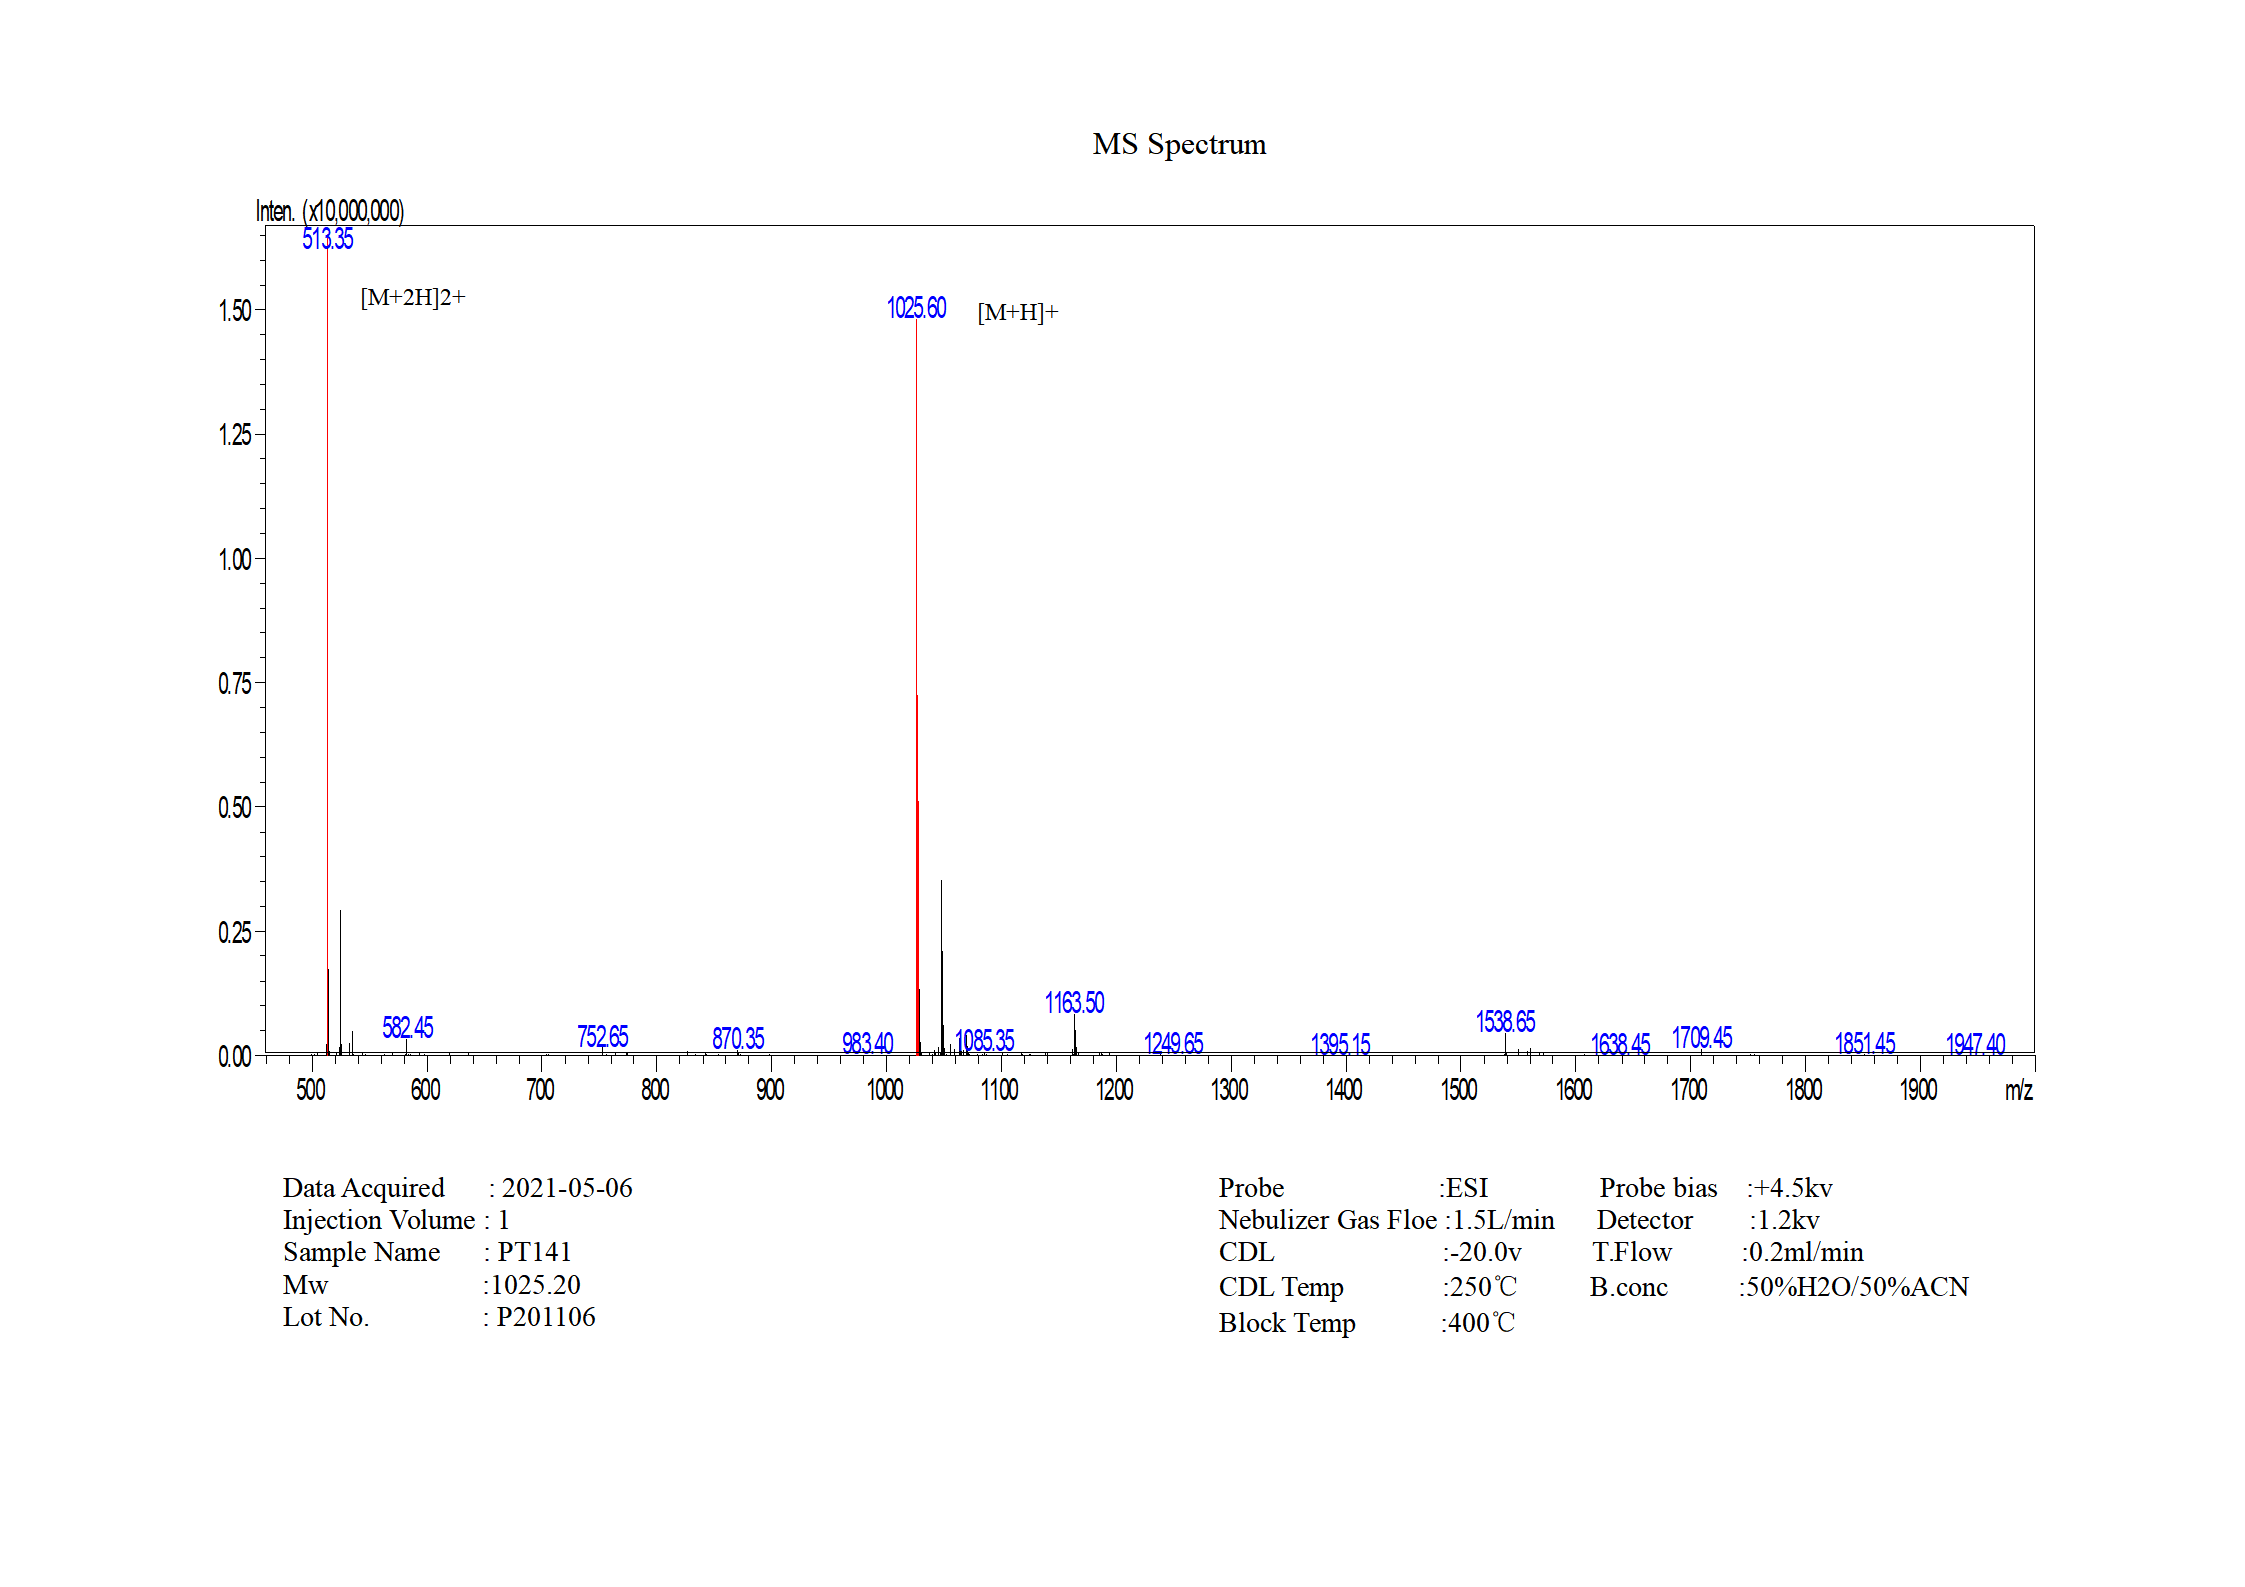Click the 752.65 peak label
Image resolution: width=2245 pixels, height=1587 pixels.
pos(602,1036)
